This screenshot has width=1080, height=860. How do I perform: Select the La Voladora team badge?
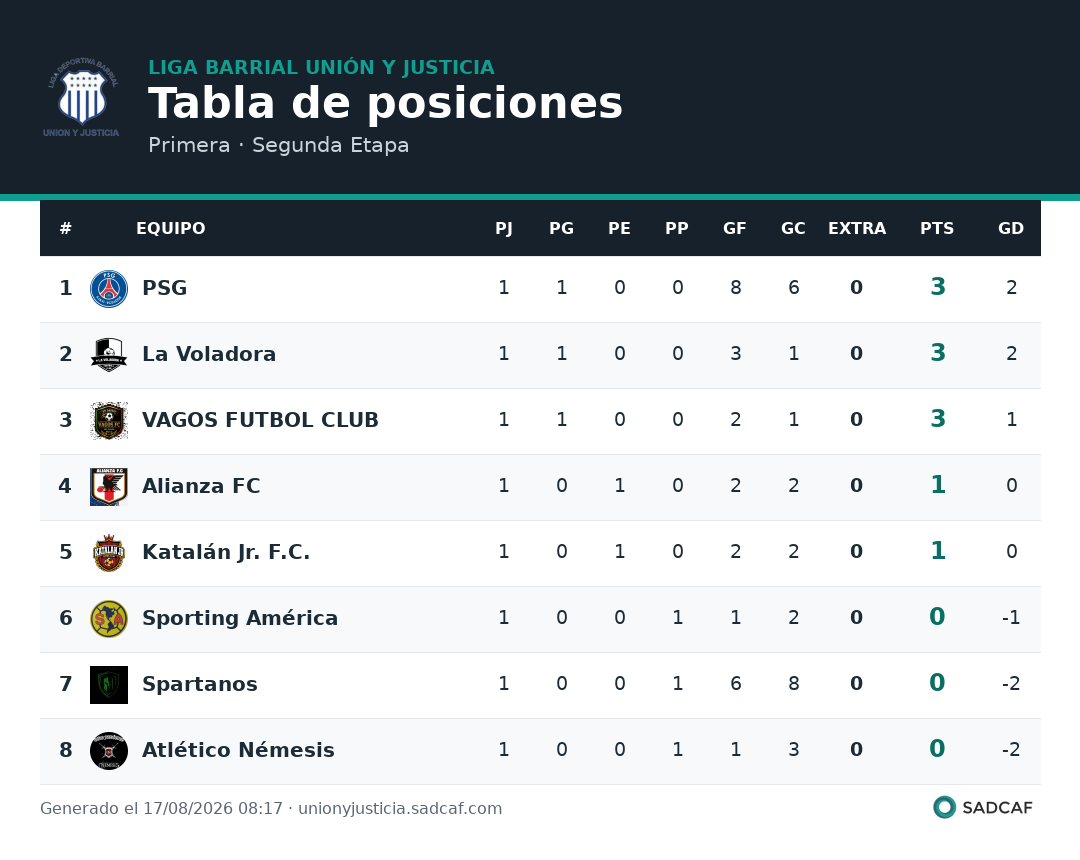pos(109,355)
